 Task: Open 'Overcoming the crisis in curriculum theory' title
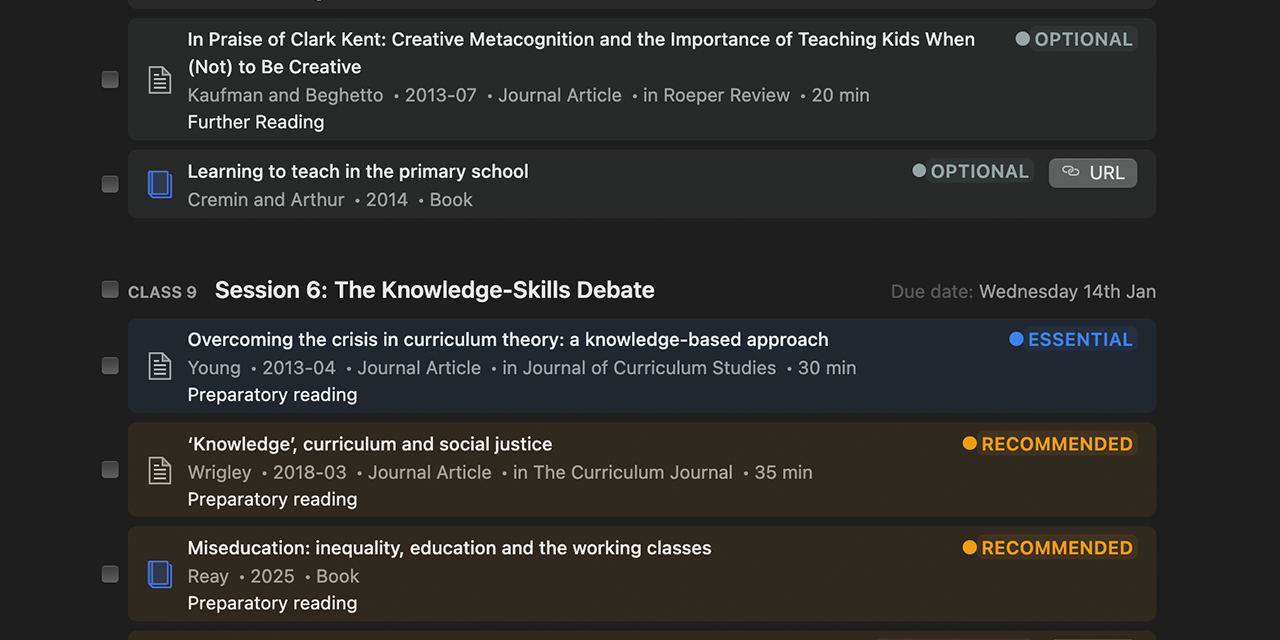[508, 340]
